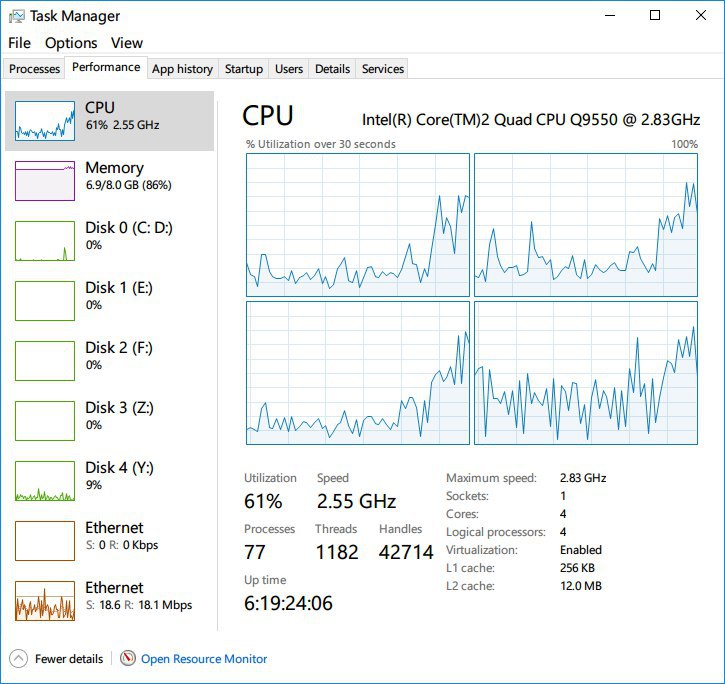The image size is (725, 684).
Task: Collapse view with Fewer details chevron
Action: point(18,659)
